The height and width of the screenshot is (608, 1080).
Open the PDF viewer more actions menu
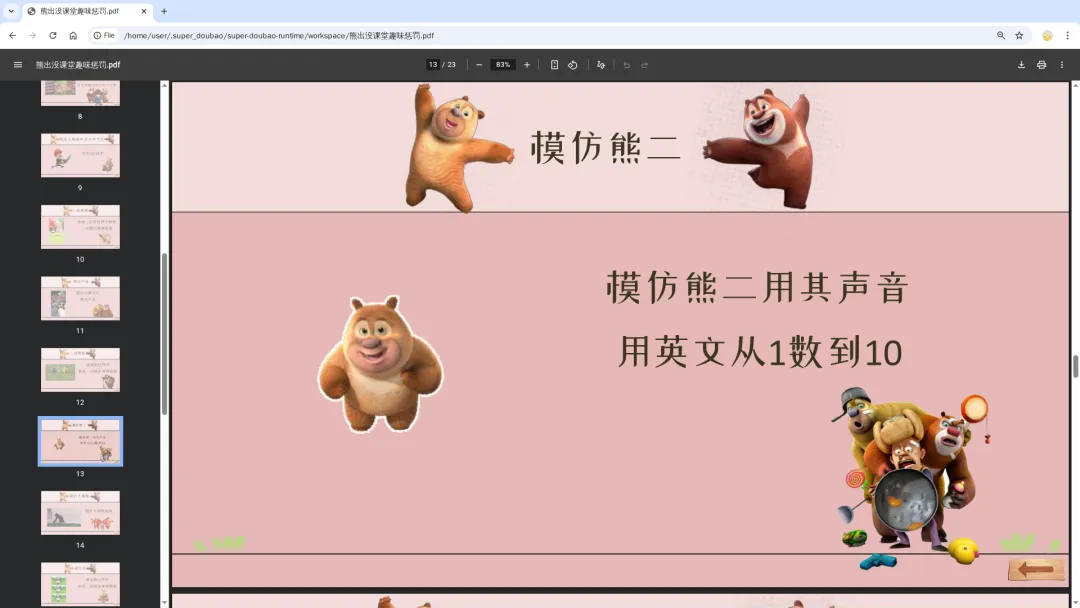[1061, 65]
